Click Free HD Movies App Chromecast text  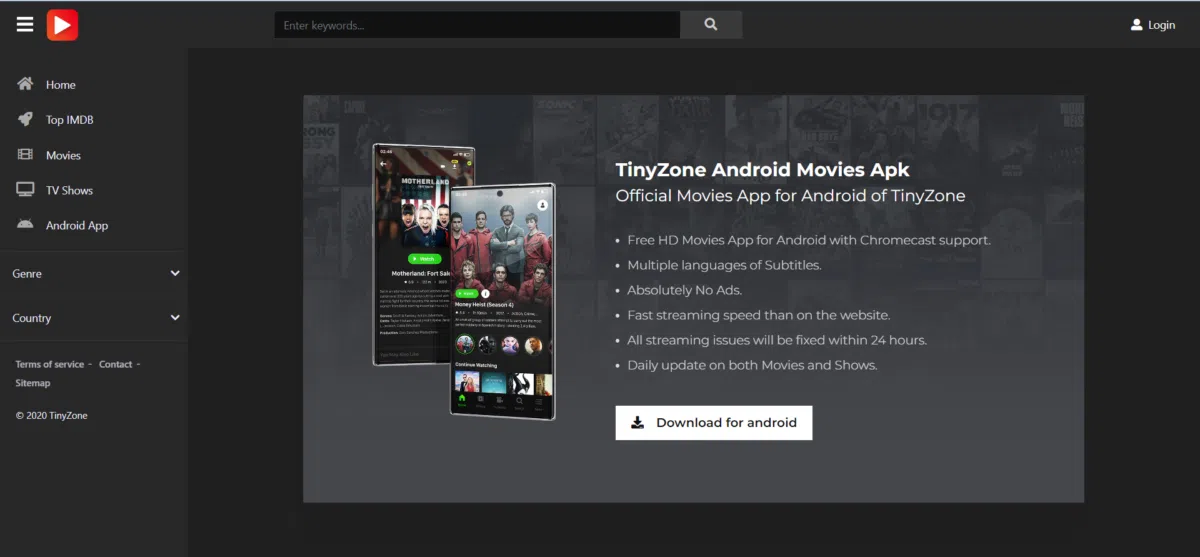click(x=809, y=240)
